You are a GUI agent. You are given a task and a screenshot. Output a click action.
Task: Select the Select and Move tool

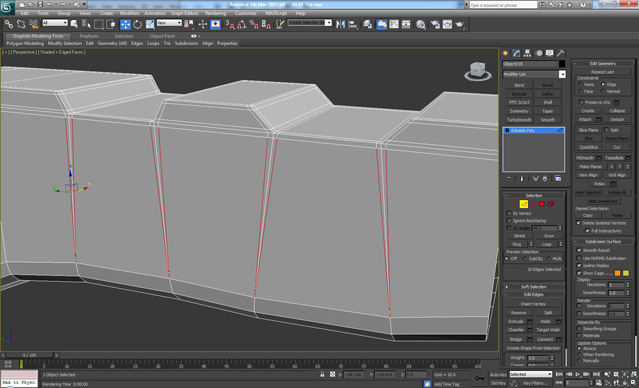[125, 24]
